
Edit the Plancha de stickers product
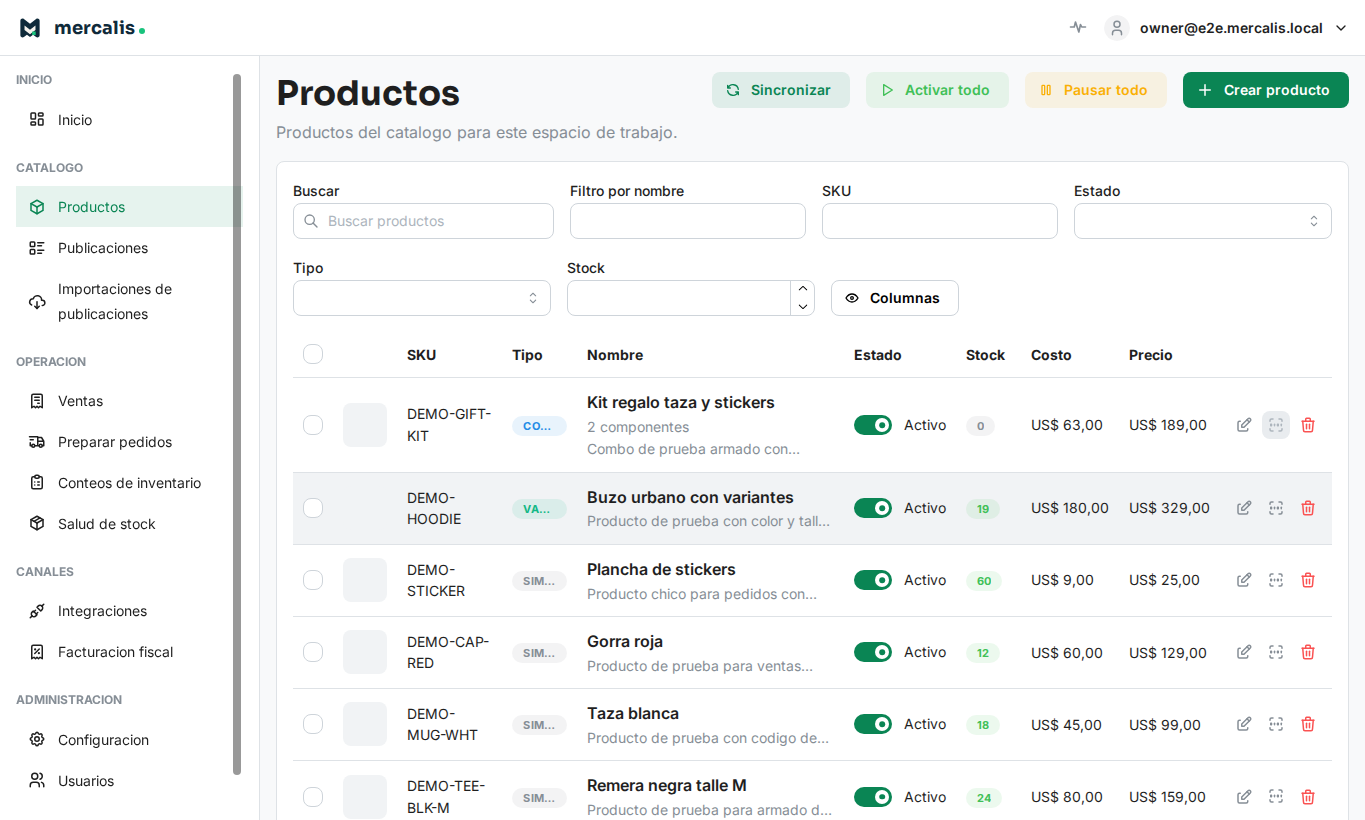(1244, 580)
